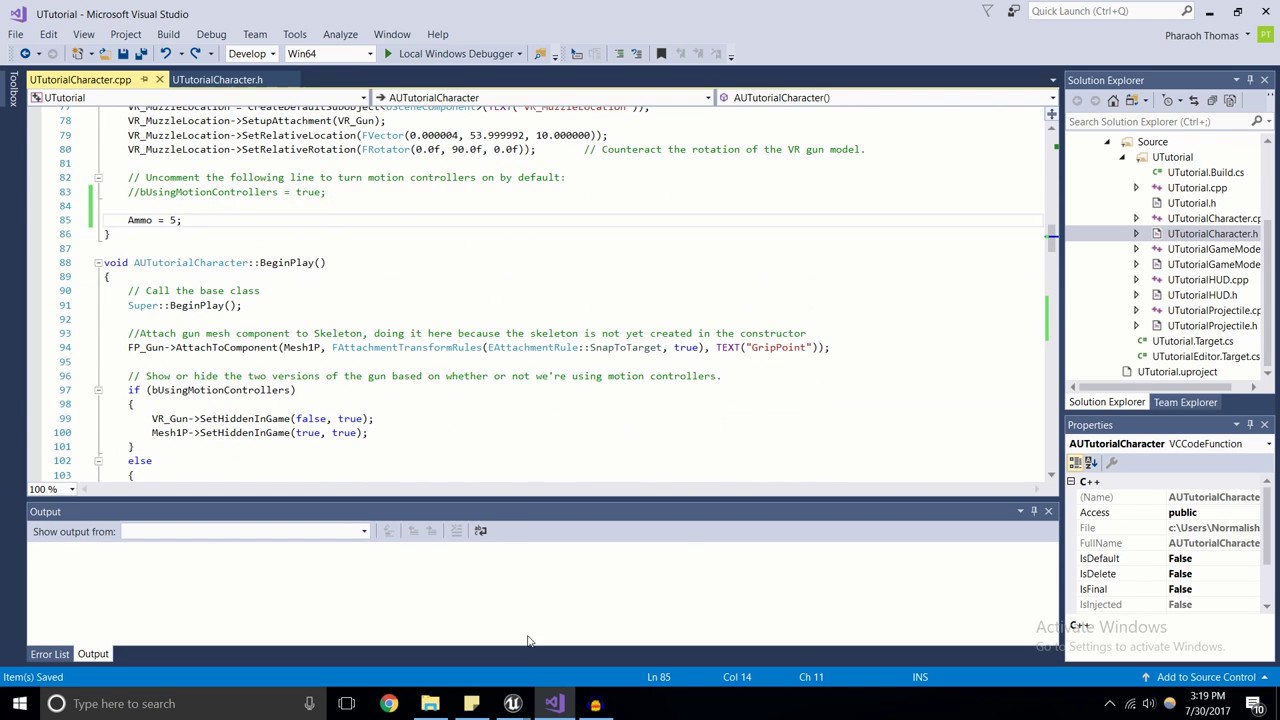The width and height of the screenshot is (1280, 720).
Task: Open the Build menu
Action: point(168,34)
